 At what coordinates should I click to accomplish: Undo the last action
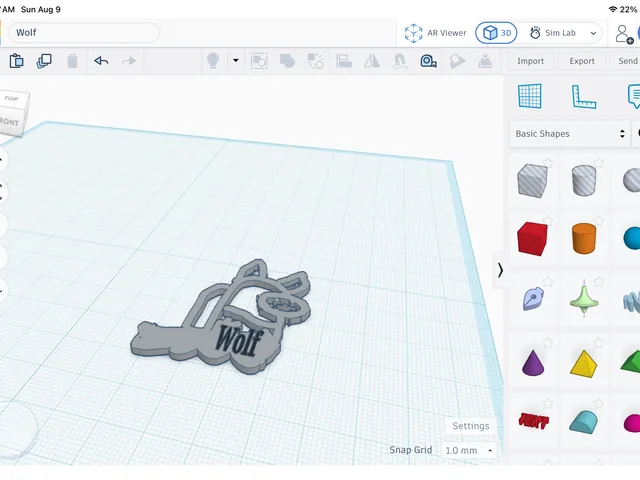coord(101,61)
